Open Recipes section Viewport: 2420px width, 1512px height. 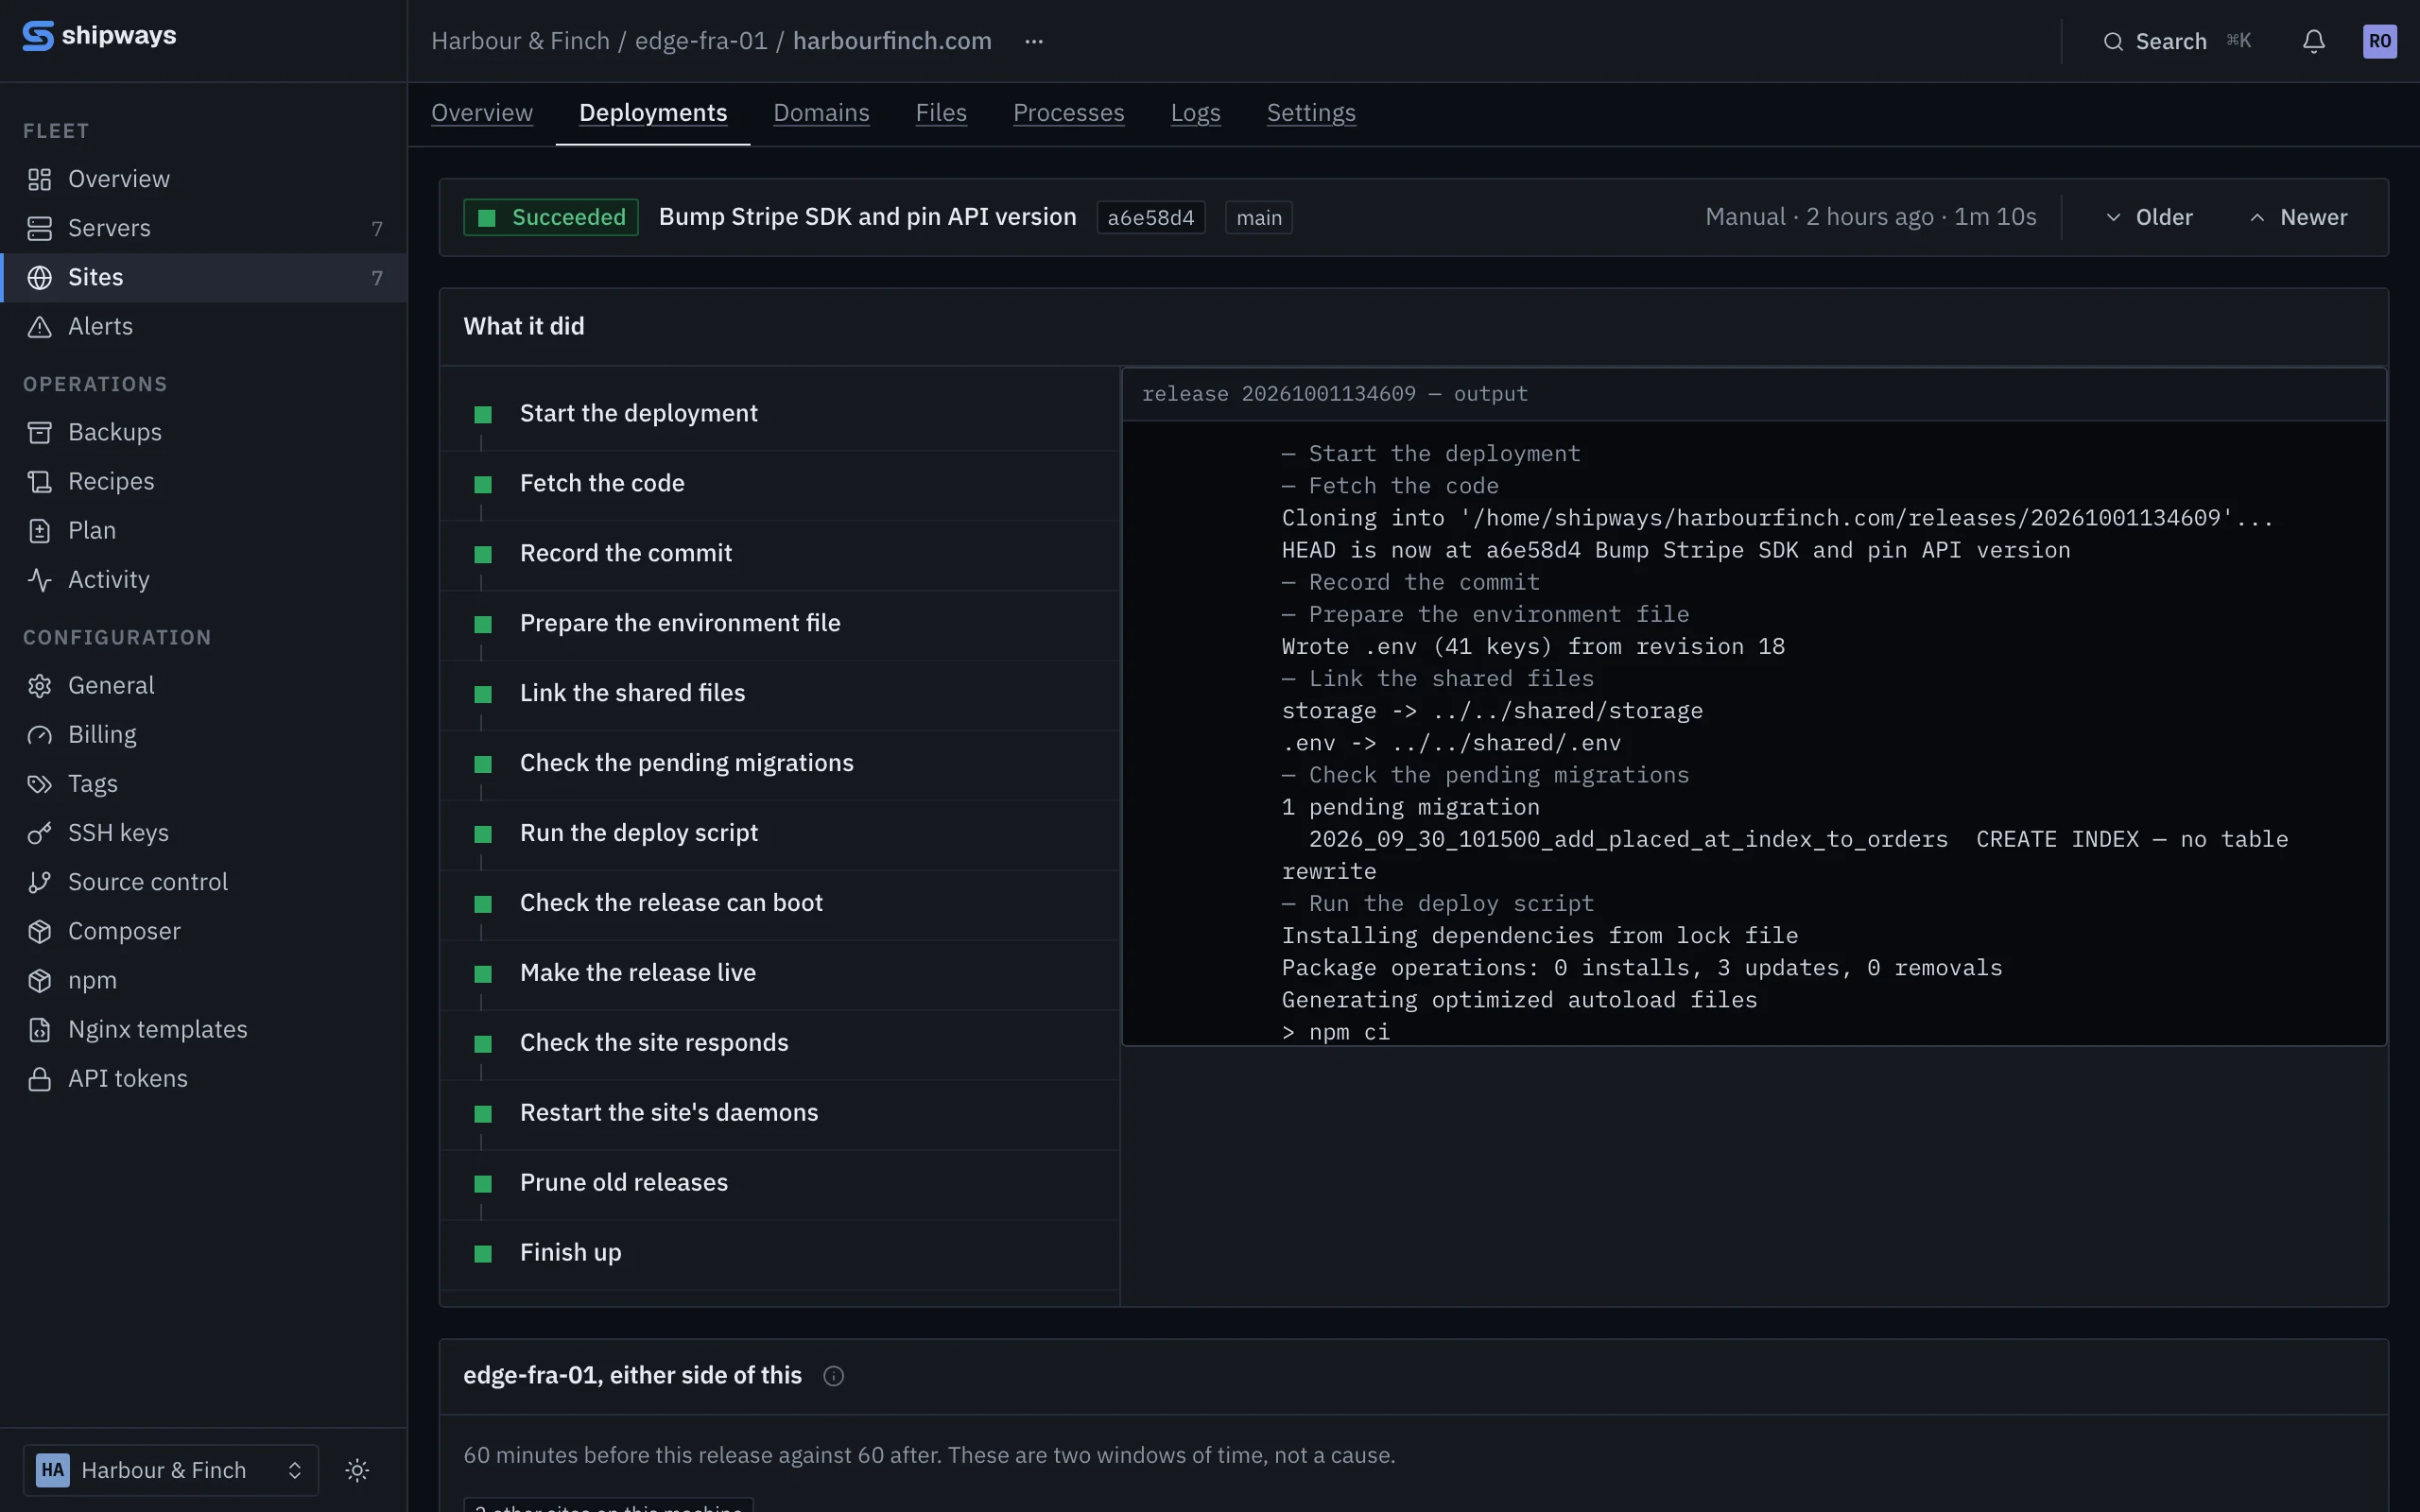[x=203, y=481]
